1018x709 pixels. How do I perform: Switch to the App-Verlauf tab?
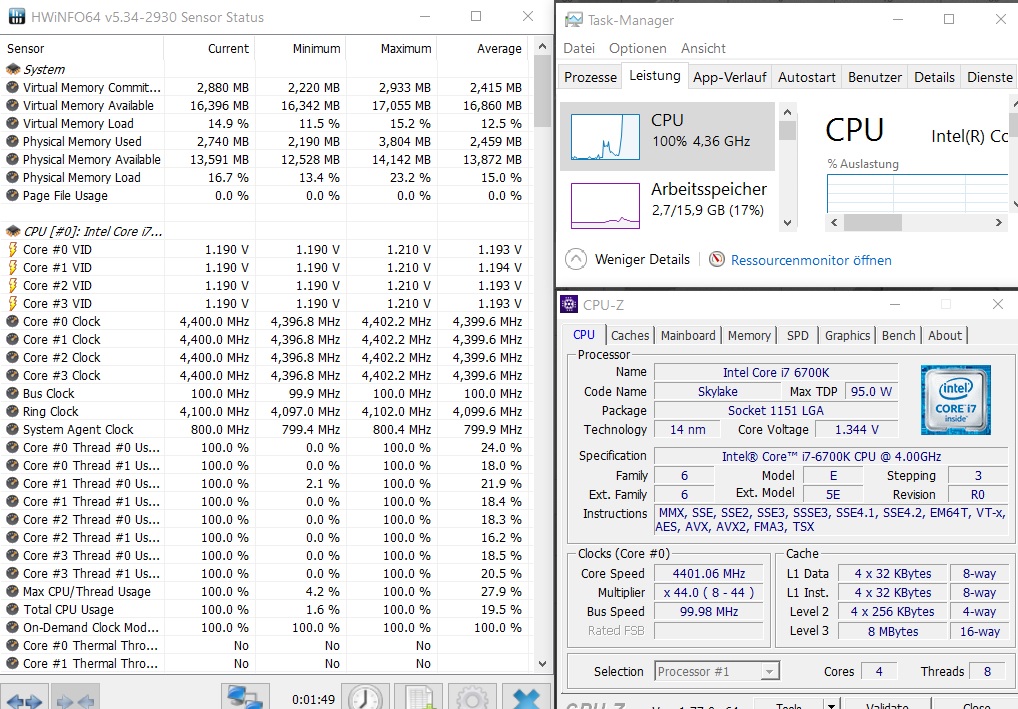tap(730, 77)
